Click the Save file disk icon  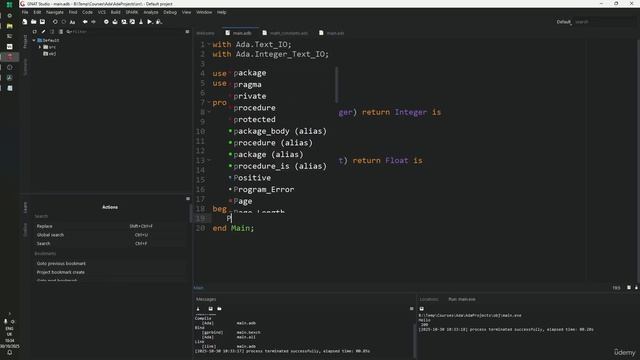point(42,22)
